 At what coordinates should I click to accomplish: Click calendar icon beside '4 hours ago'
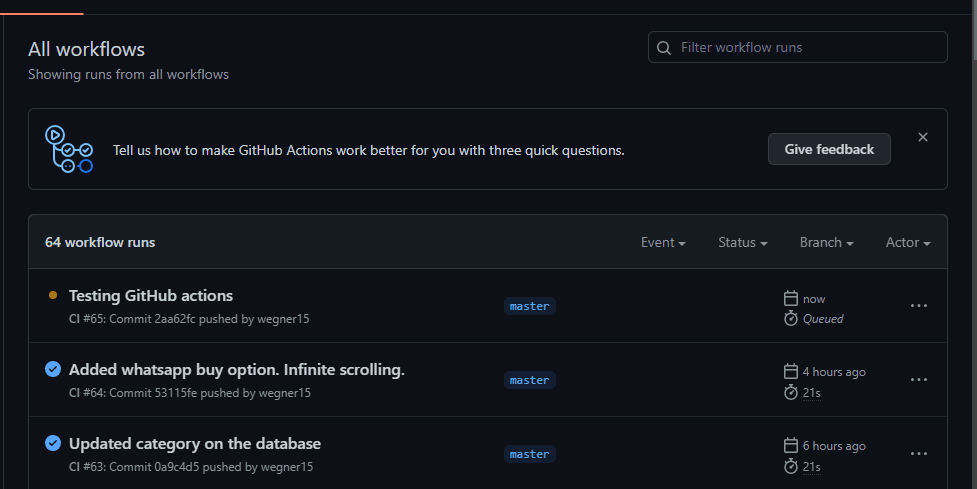coord(791,371)
